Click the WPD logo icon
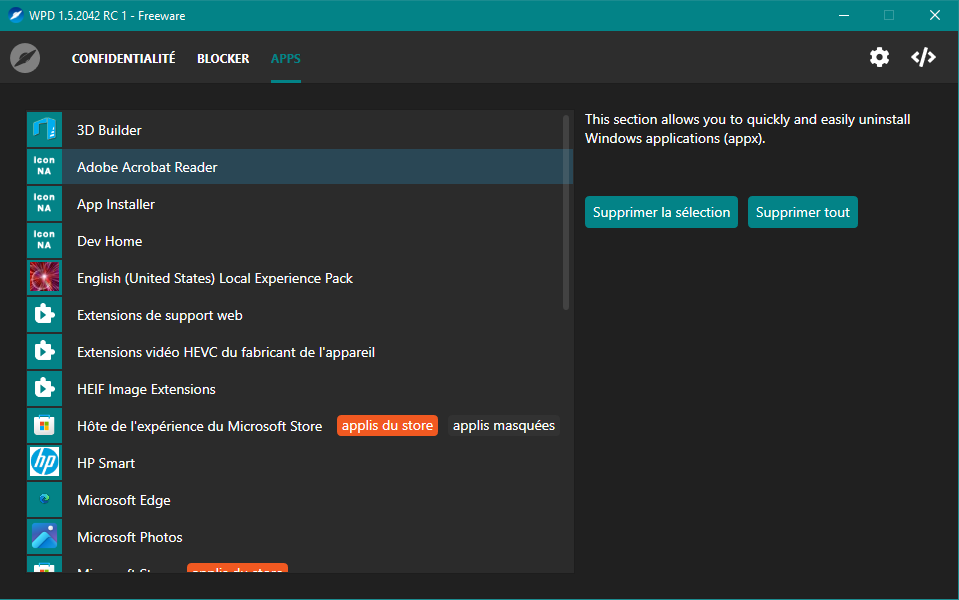 (25, 58)
